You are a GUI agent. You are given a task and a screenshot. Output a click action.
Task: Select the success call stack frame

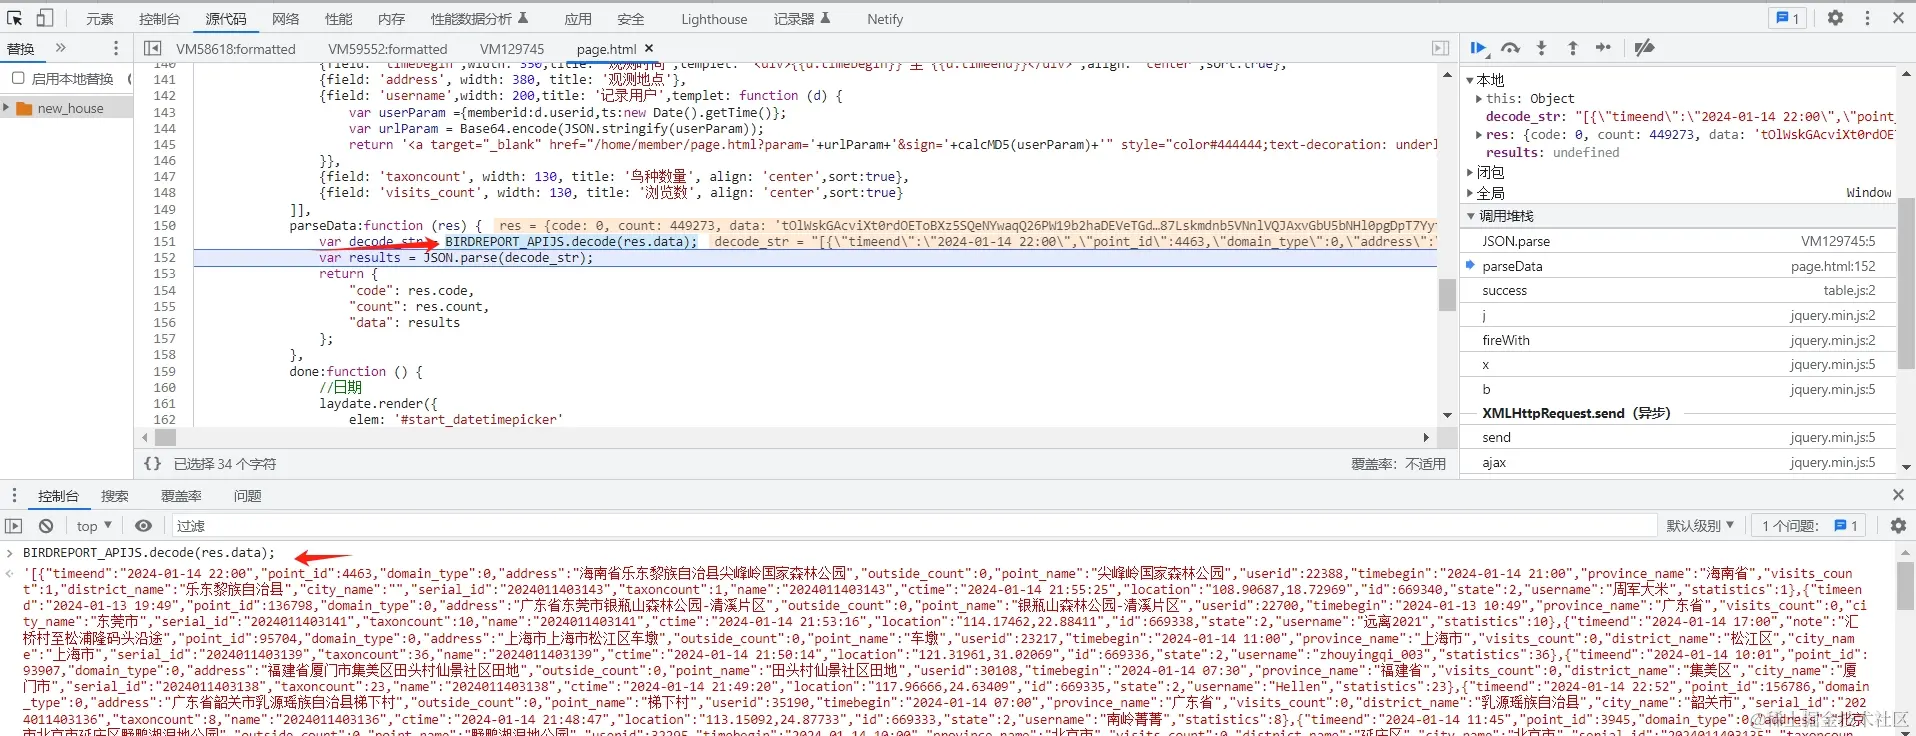tap(1678, 290)
